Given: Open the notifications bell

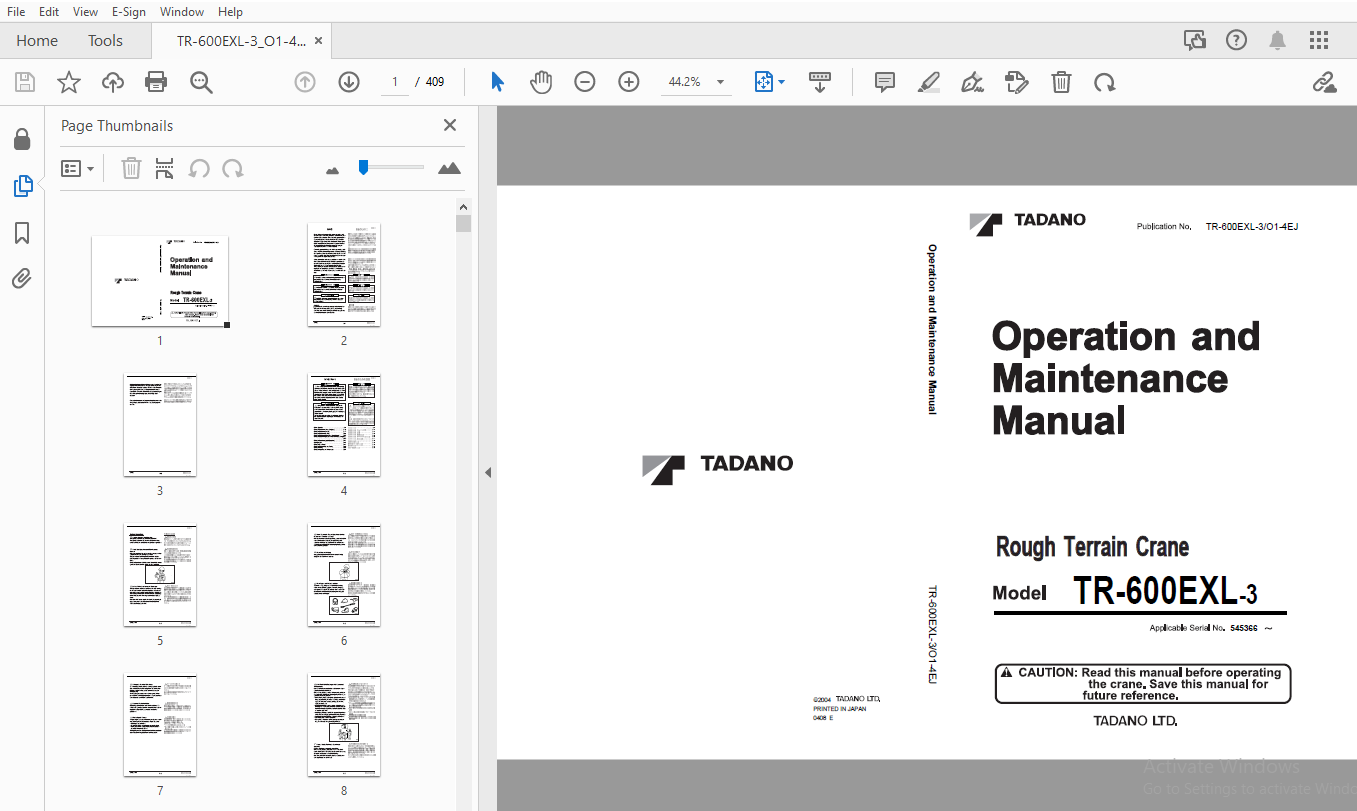Looking at the screenshot, I should click(1278, 40).
